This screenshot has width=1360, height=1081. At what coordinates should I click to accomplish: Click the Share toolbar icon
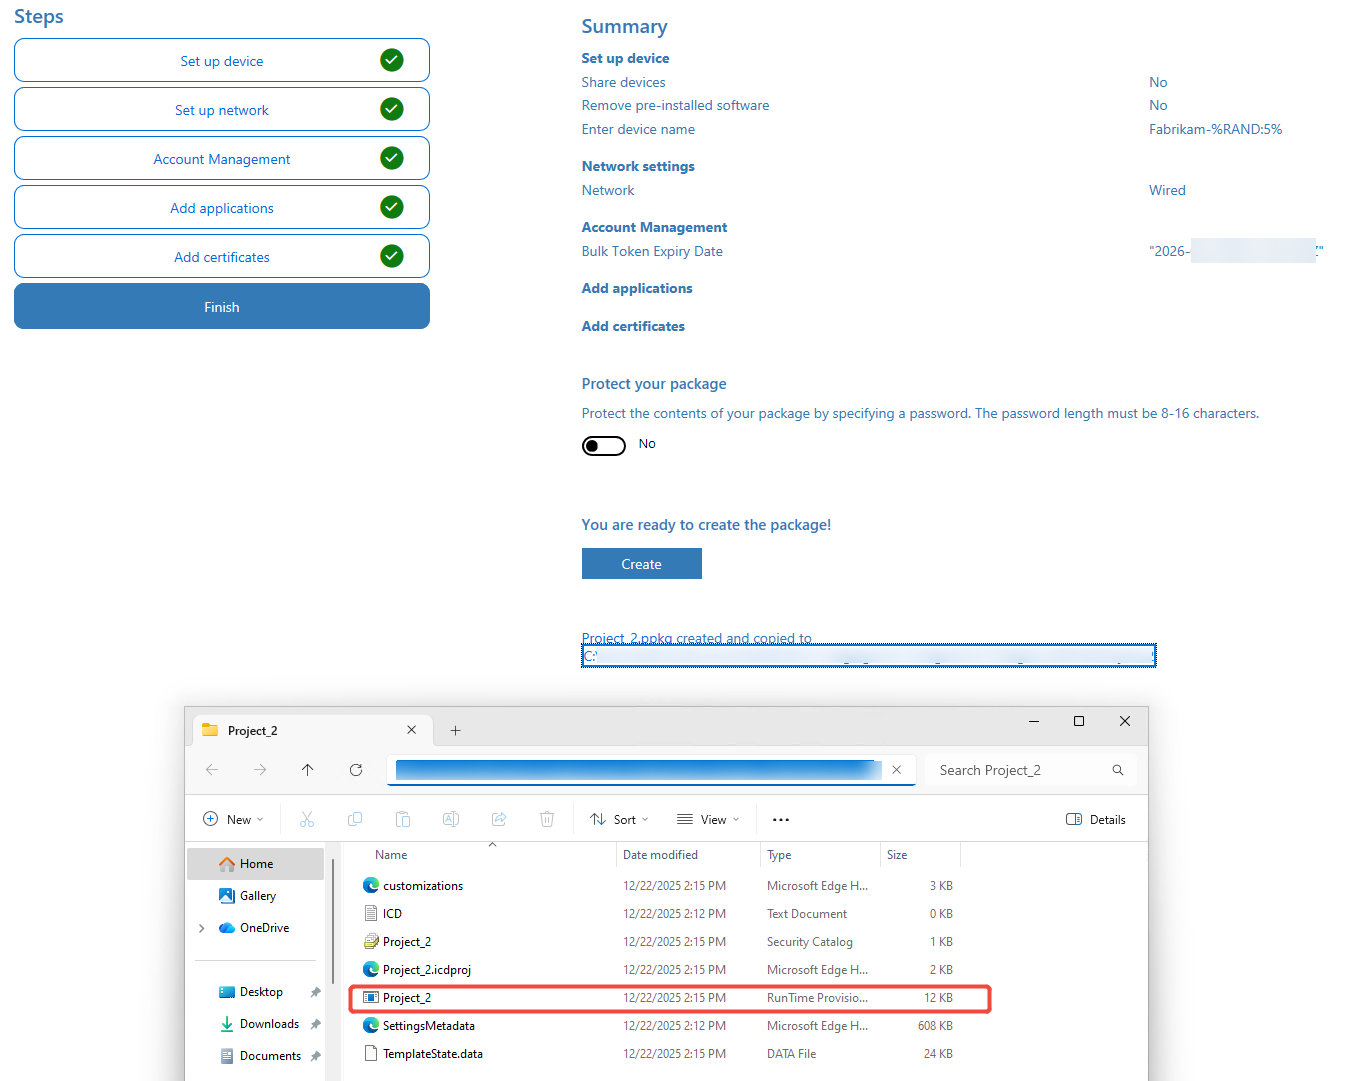tap(499, 819)
